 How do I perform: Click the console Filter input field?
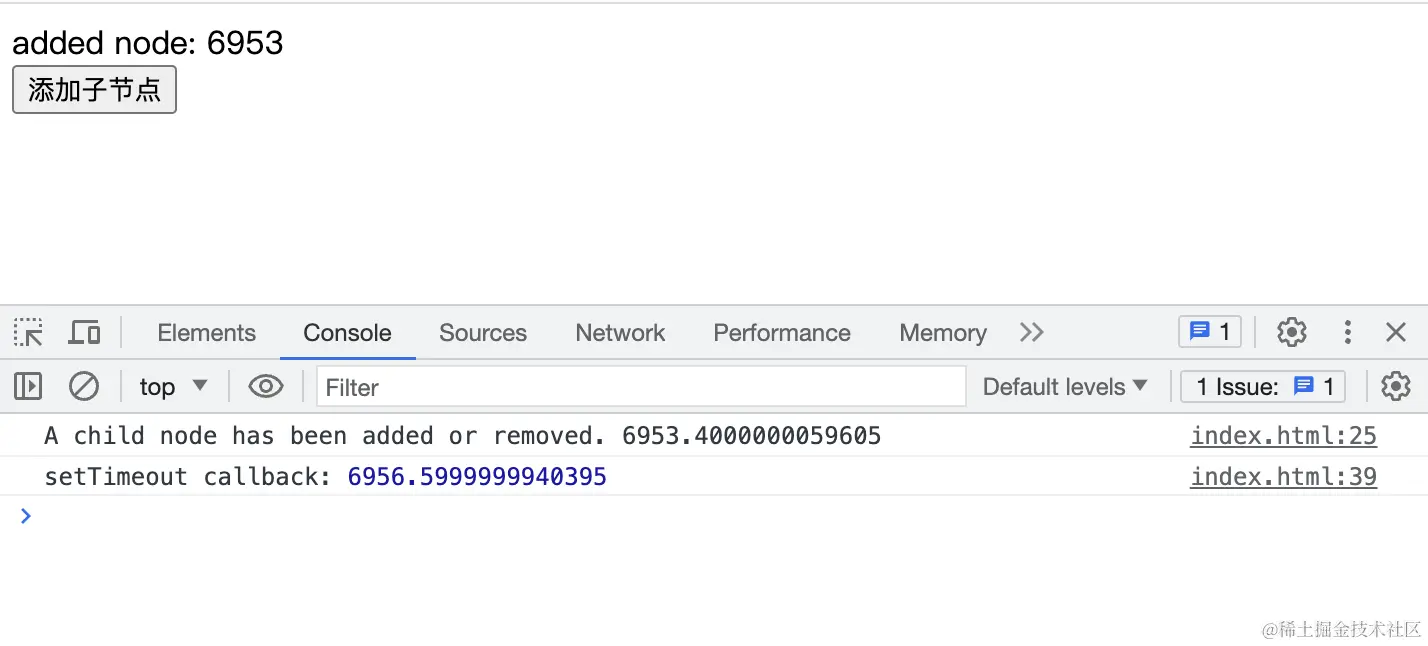click(640, 387)
